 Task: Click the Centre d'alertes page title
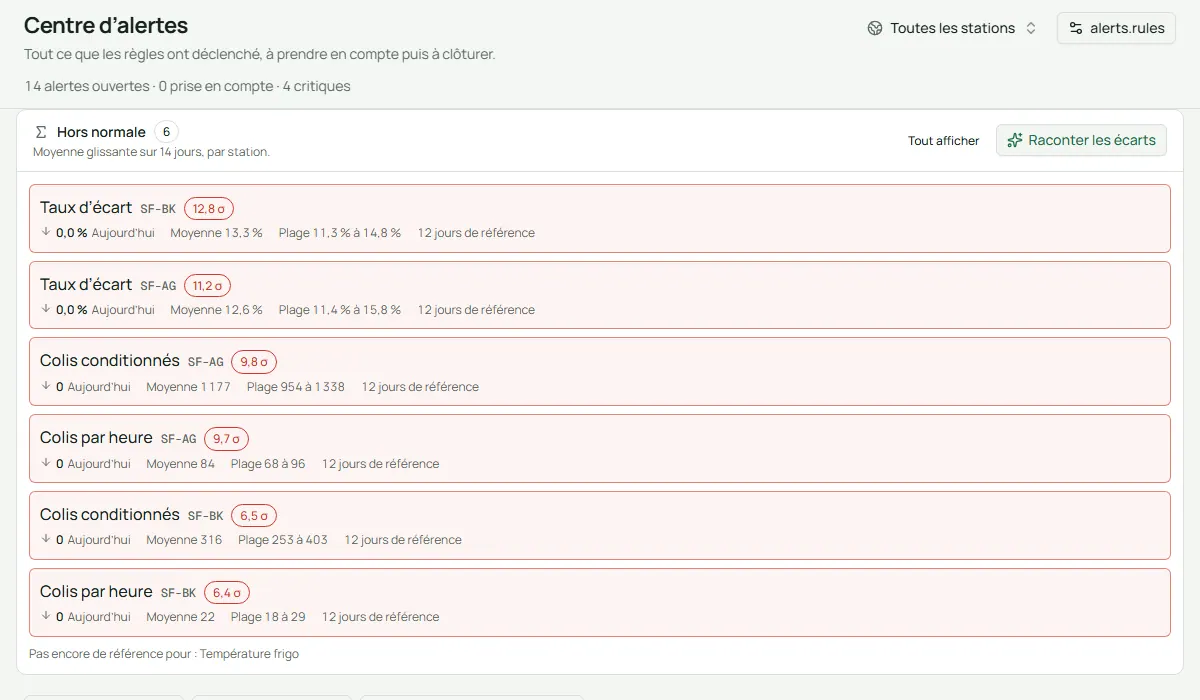(x=106, y=26)
